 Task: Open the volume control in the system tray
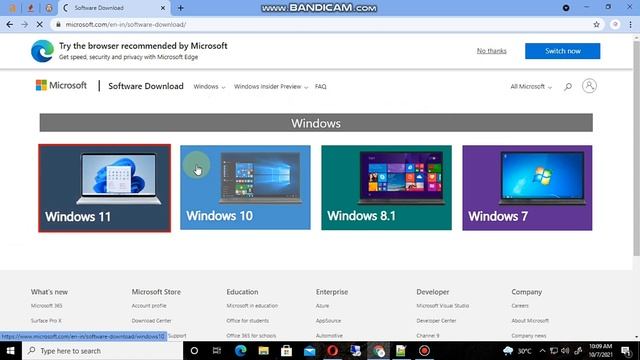(x=565, y=351)
